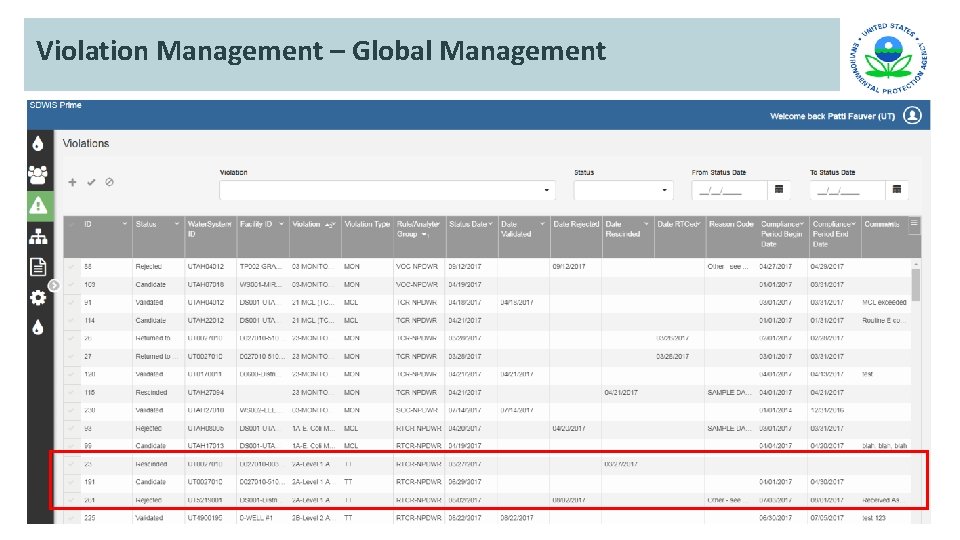The height and width of the screenshot is (540, 960).
Task: Select the row checkbox for ID 58
Action: [72, 266]
